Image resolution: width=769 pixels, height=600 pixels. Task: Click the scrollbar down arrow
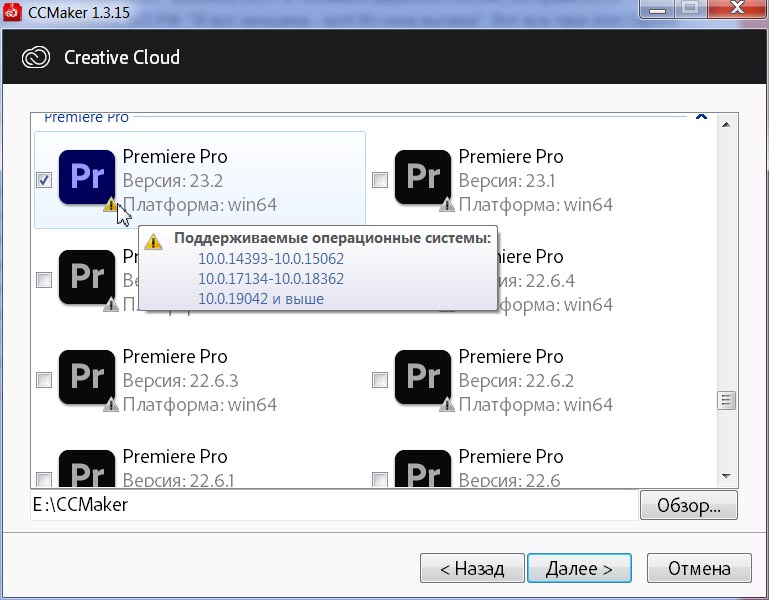click(726, 476)
